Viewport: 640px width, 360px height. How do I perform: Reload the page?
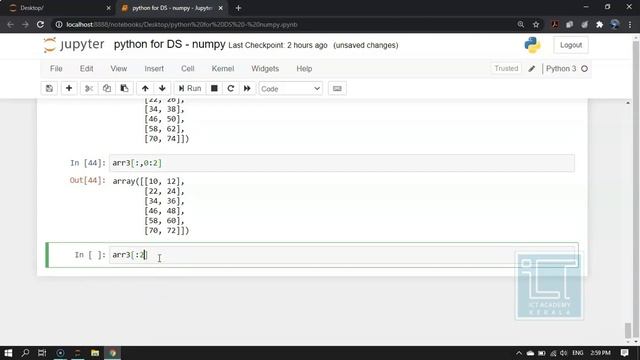[40, 24]
